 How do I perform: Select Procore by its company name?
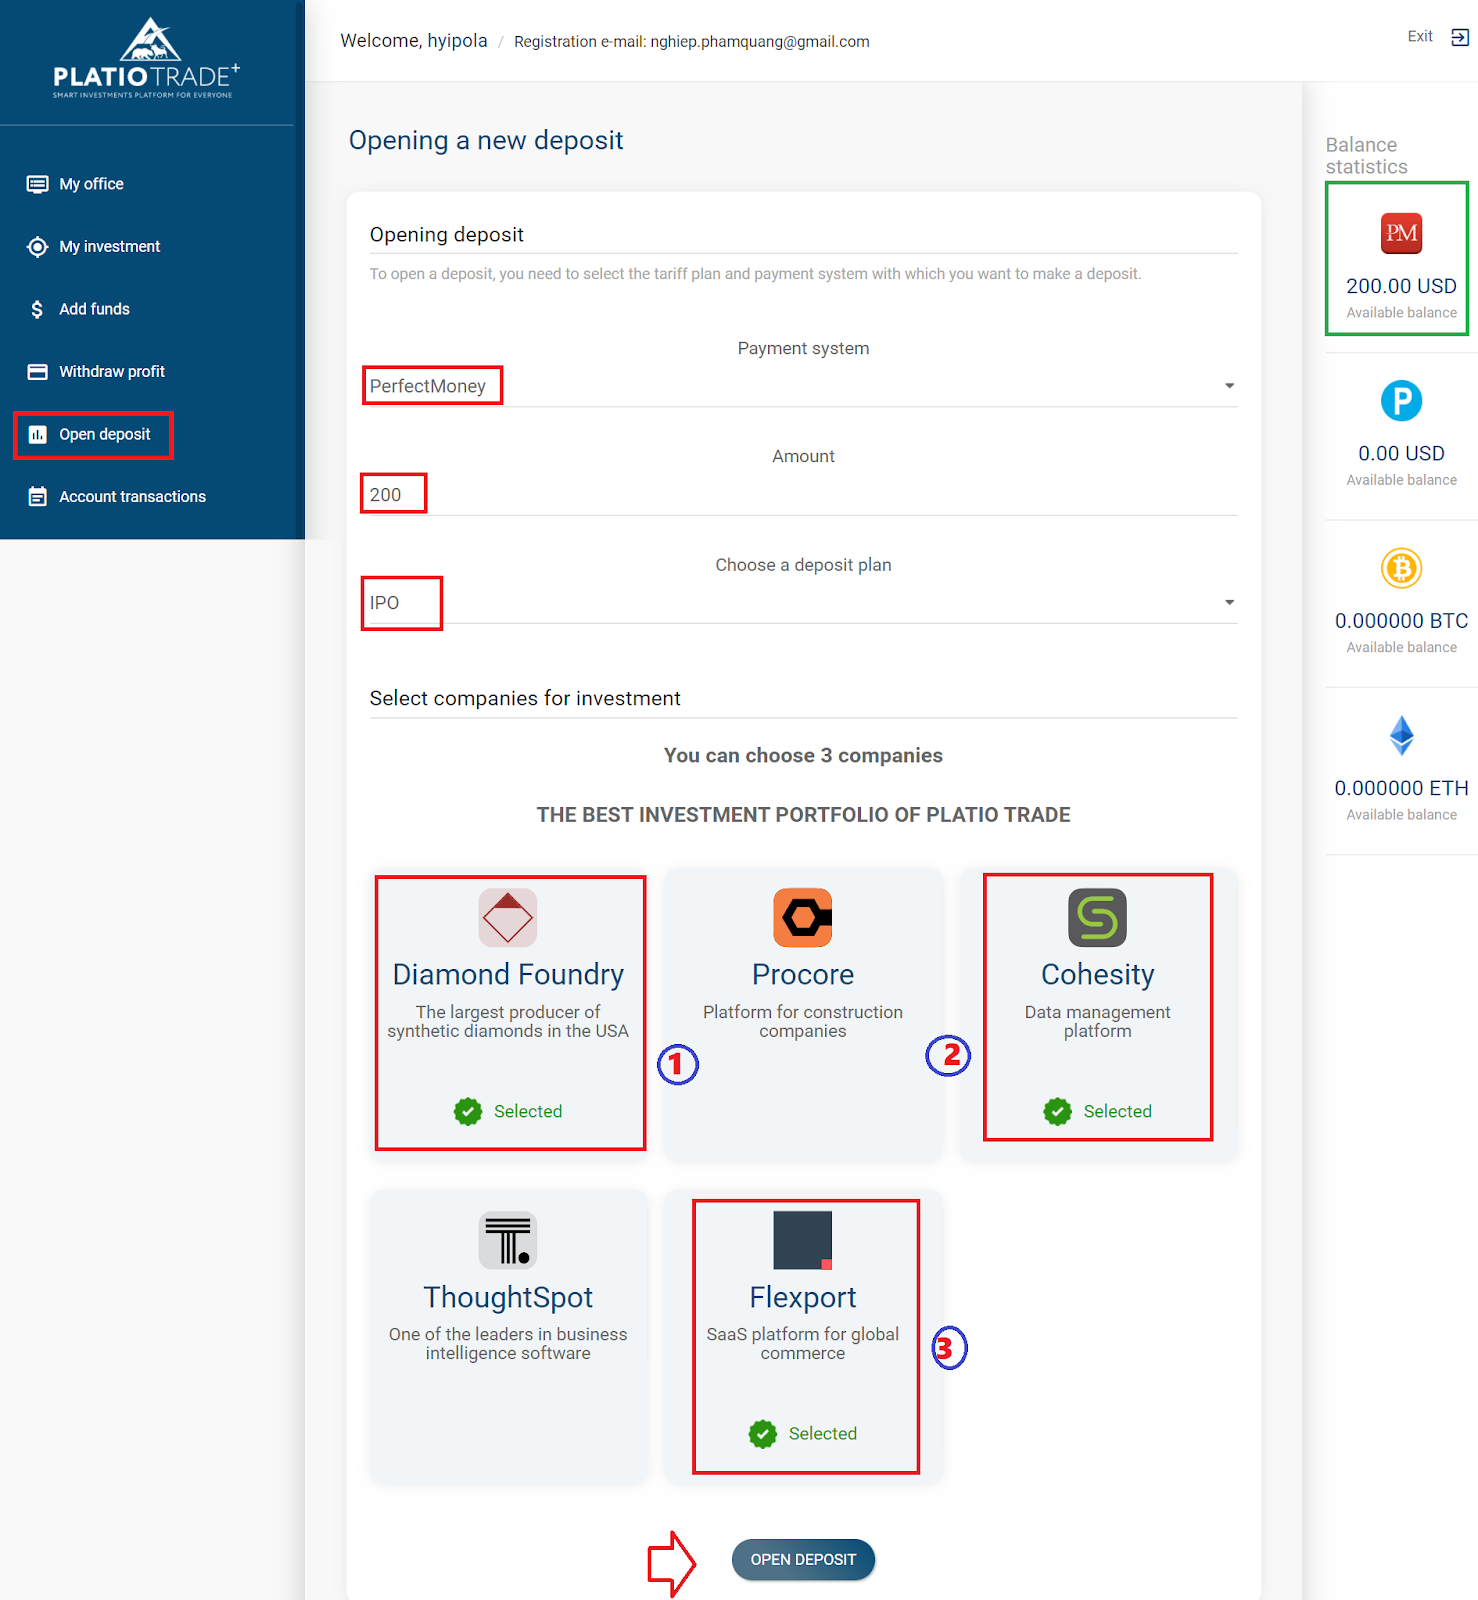803,974
